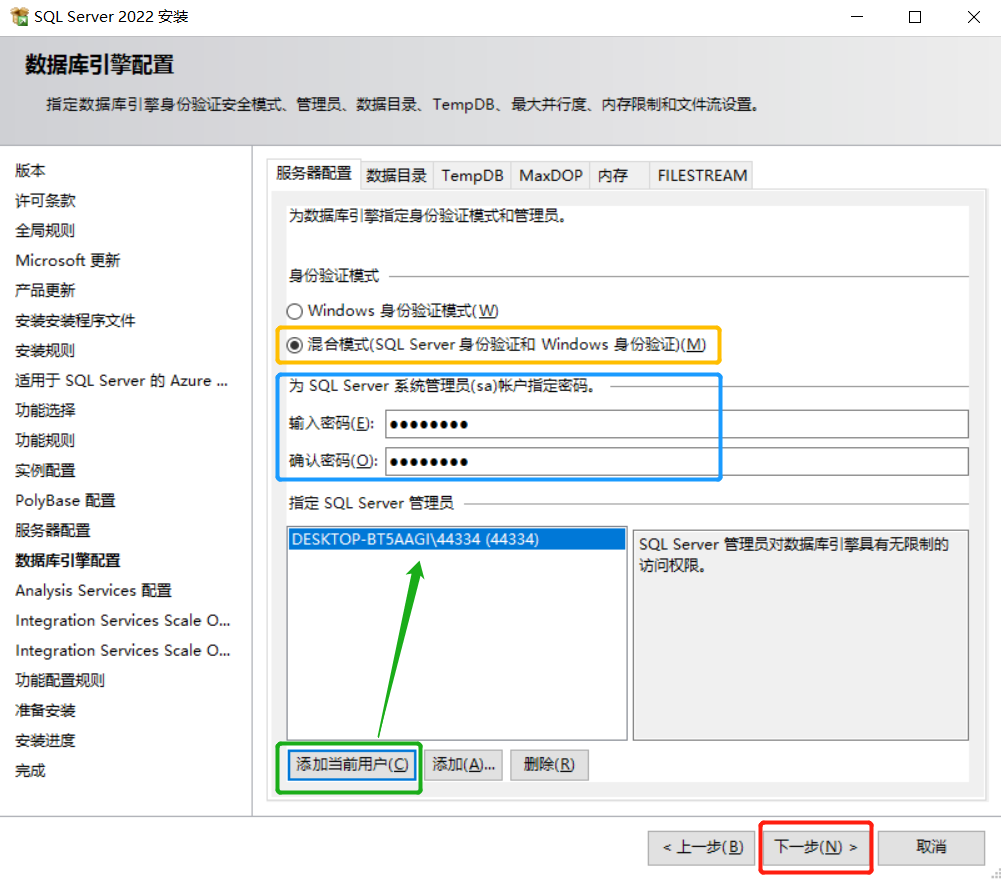The image size is (1001, 880).
Task: Click 数据库引擎配置 step in sidebar
Action: (x=68, y=561)
